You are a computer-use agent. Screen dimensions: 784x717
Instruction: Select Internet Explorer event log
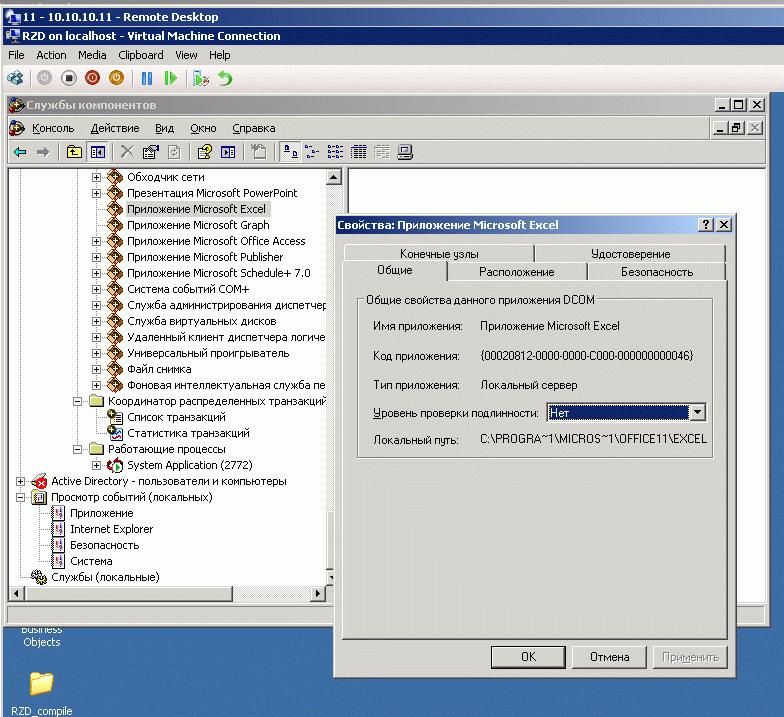112,529
